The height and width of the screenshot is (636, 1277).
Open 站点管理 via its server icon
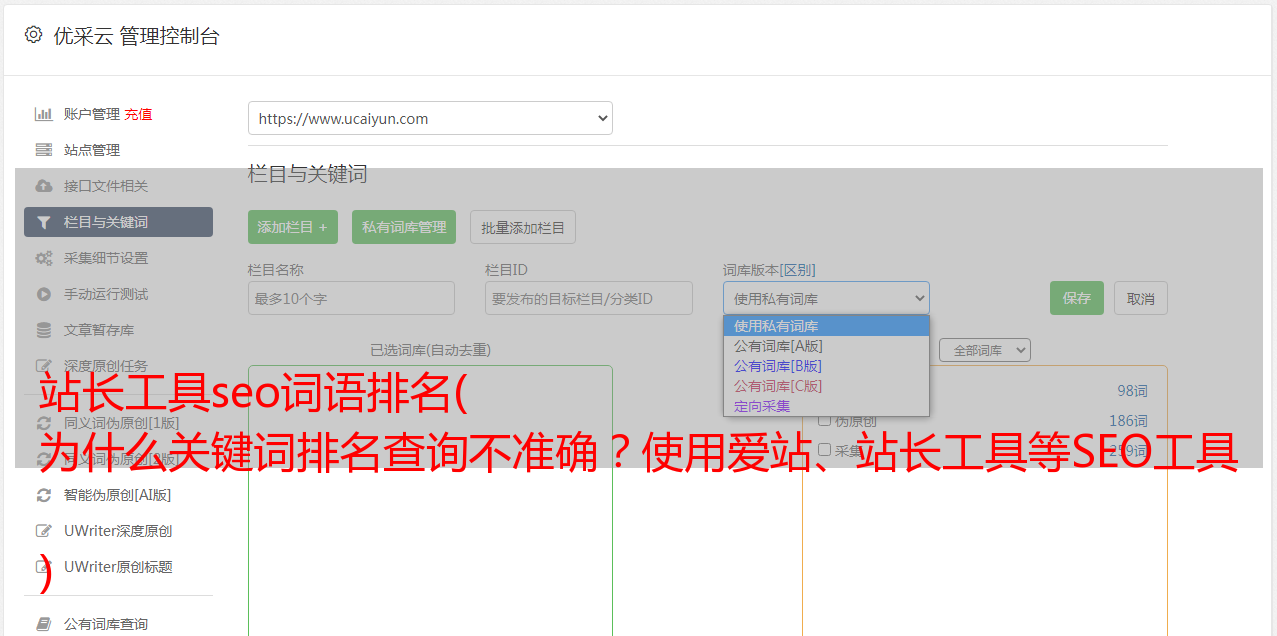coord(43,150)
